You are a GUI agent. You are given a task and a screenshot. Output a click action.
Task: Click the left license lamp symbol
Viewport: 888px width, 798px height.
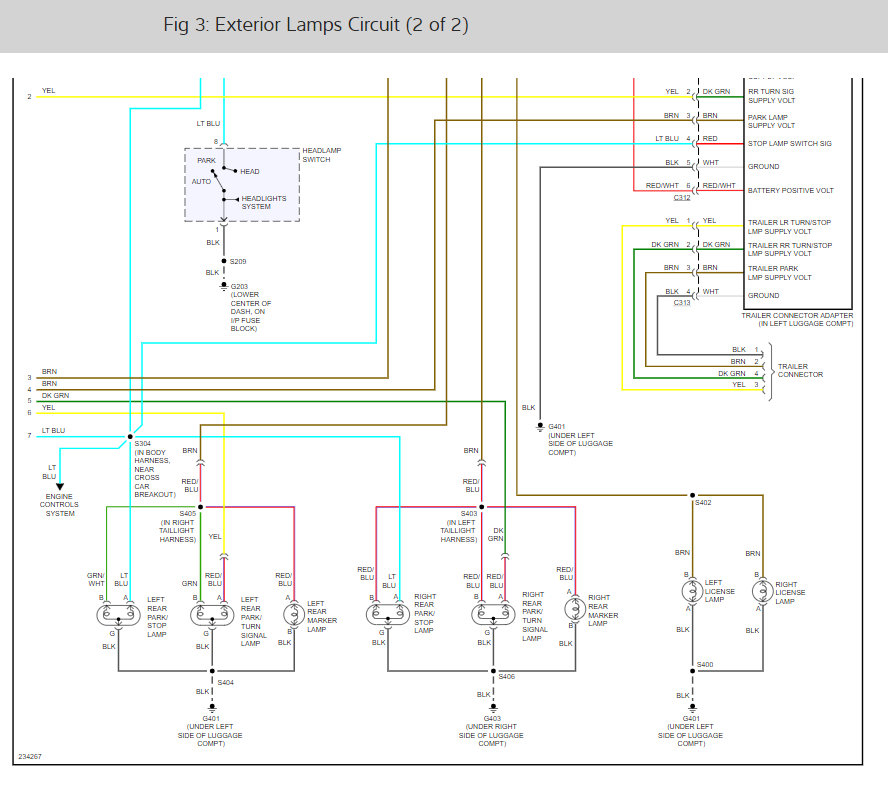[692, 592]
